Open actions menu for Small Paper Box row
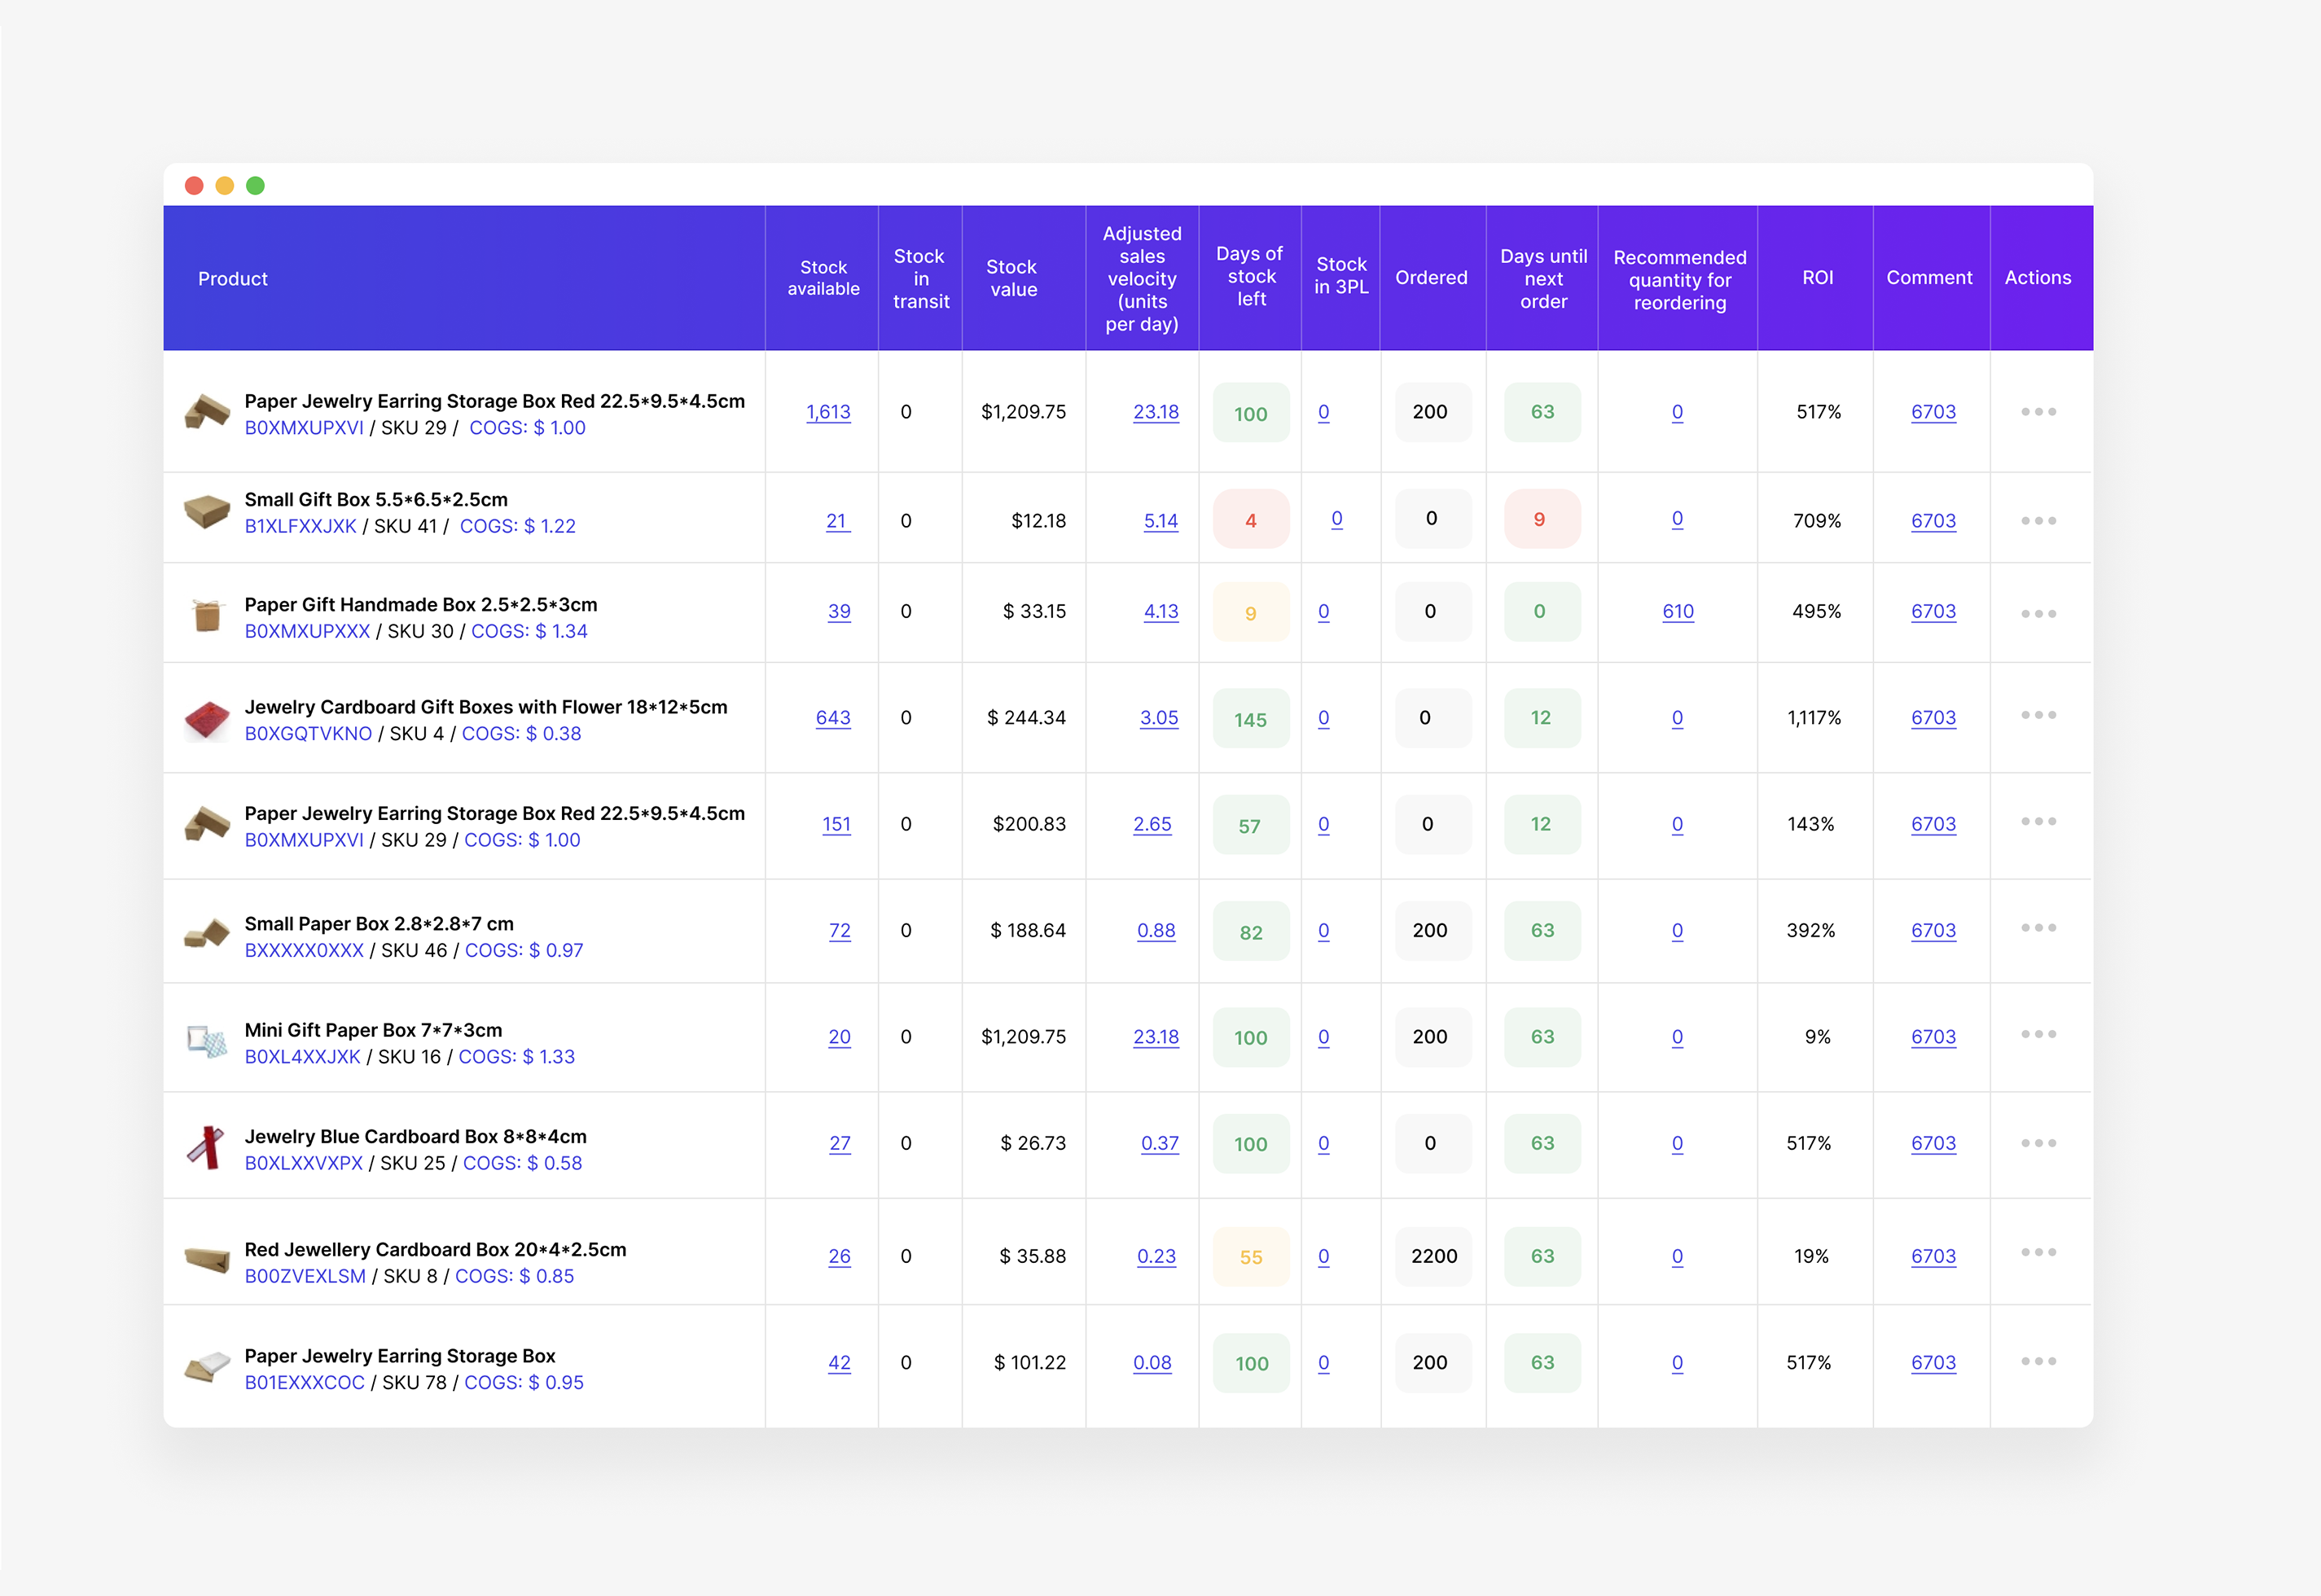Image resolution: width=2321 pixels, height=1596 pixels. 2038,928
